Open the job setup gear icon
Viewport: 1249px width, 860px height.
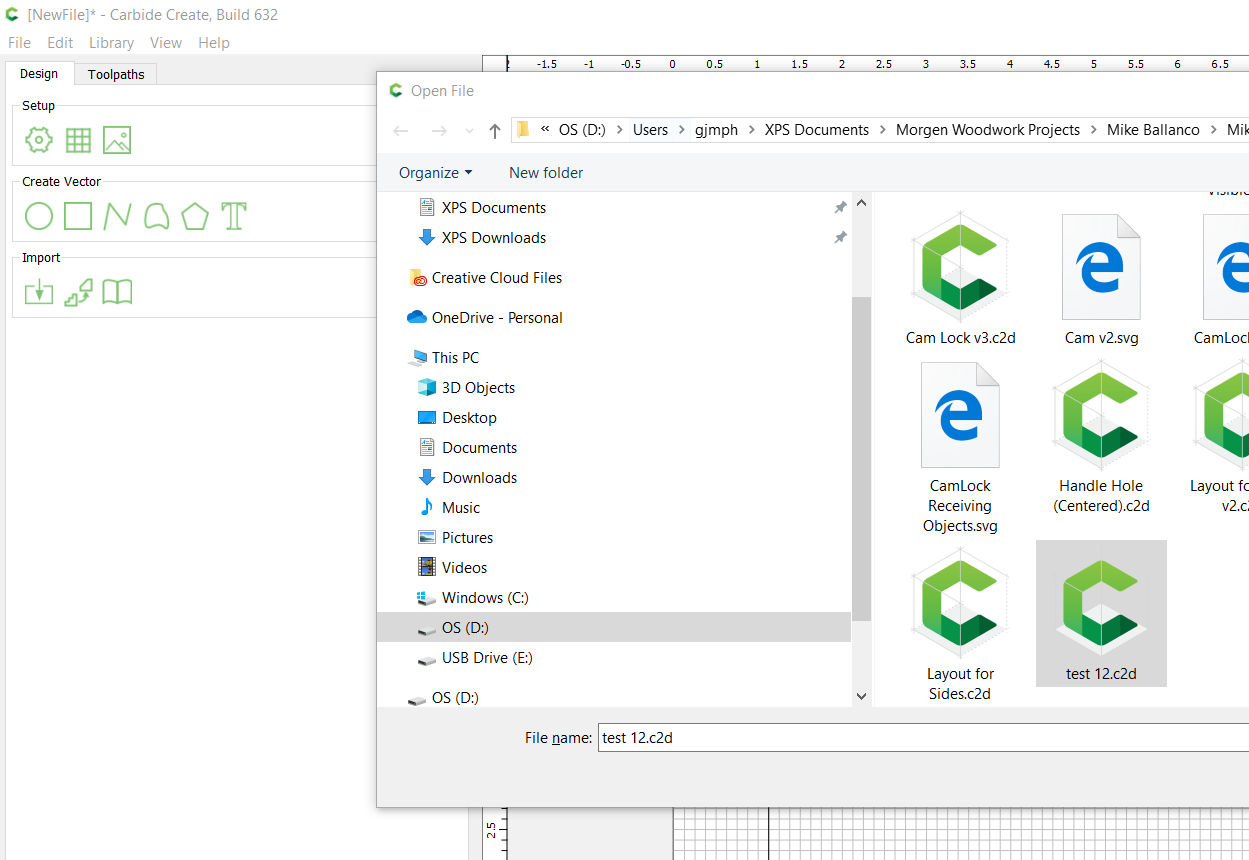pos(38,140)
